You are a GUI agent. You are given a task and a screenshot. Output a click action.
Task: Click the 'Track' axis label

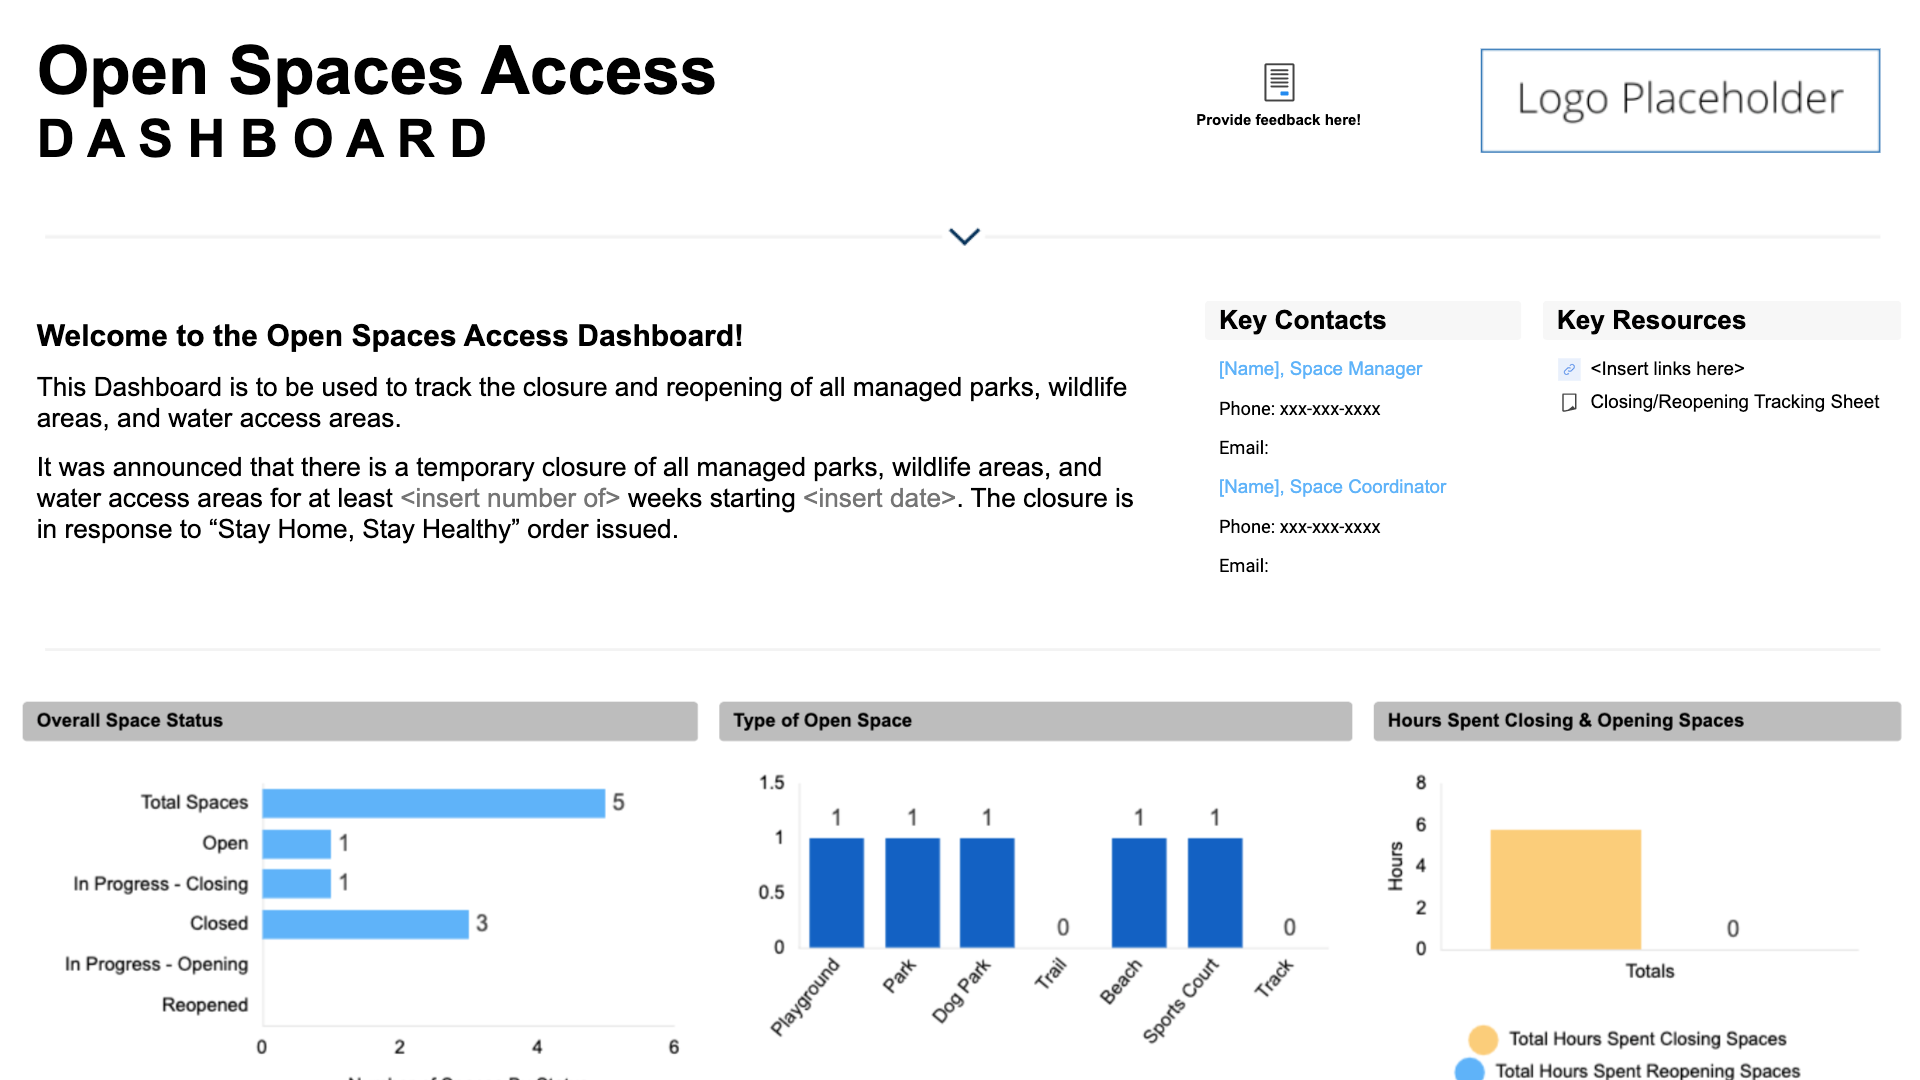pos(1274,977)
